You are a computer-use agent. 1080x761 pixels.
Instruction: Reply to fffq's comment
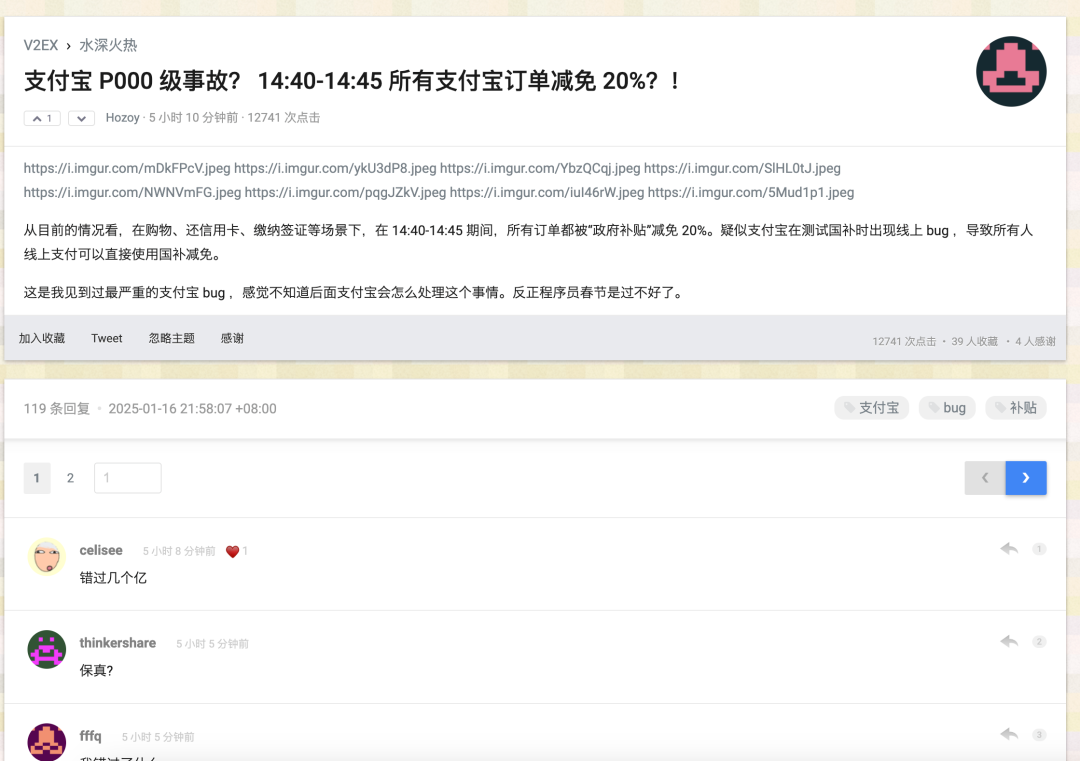coord(1009,735)
